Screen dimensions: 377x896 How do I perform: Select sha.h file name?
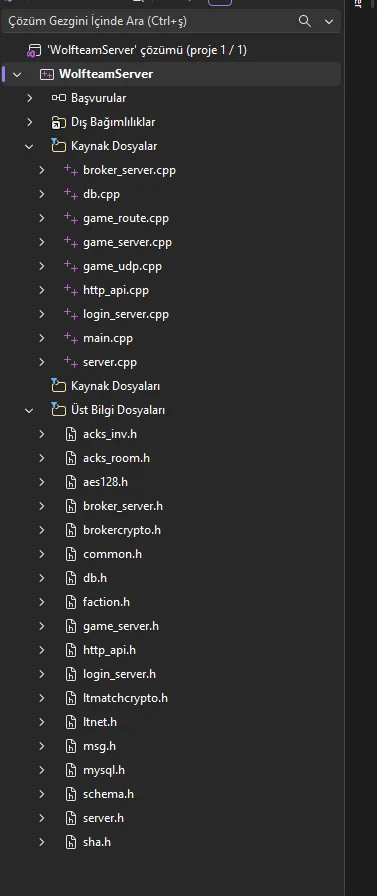tap(97, 842)
